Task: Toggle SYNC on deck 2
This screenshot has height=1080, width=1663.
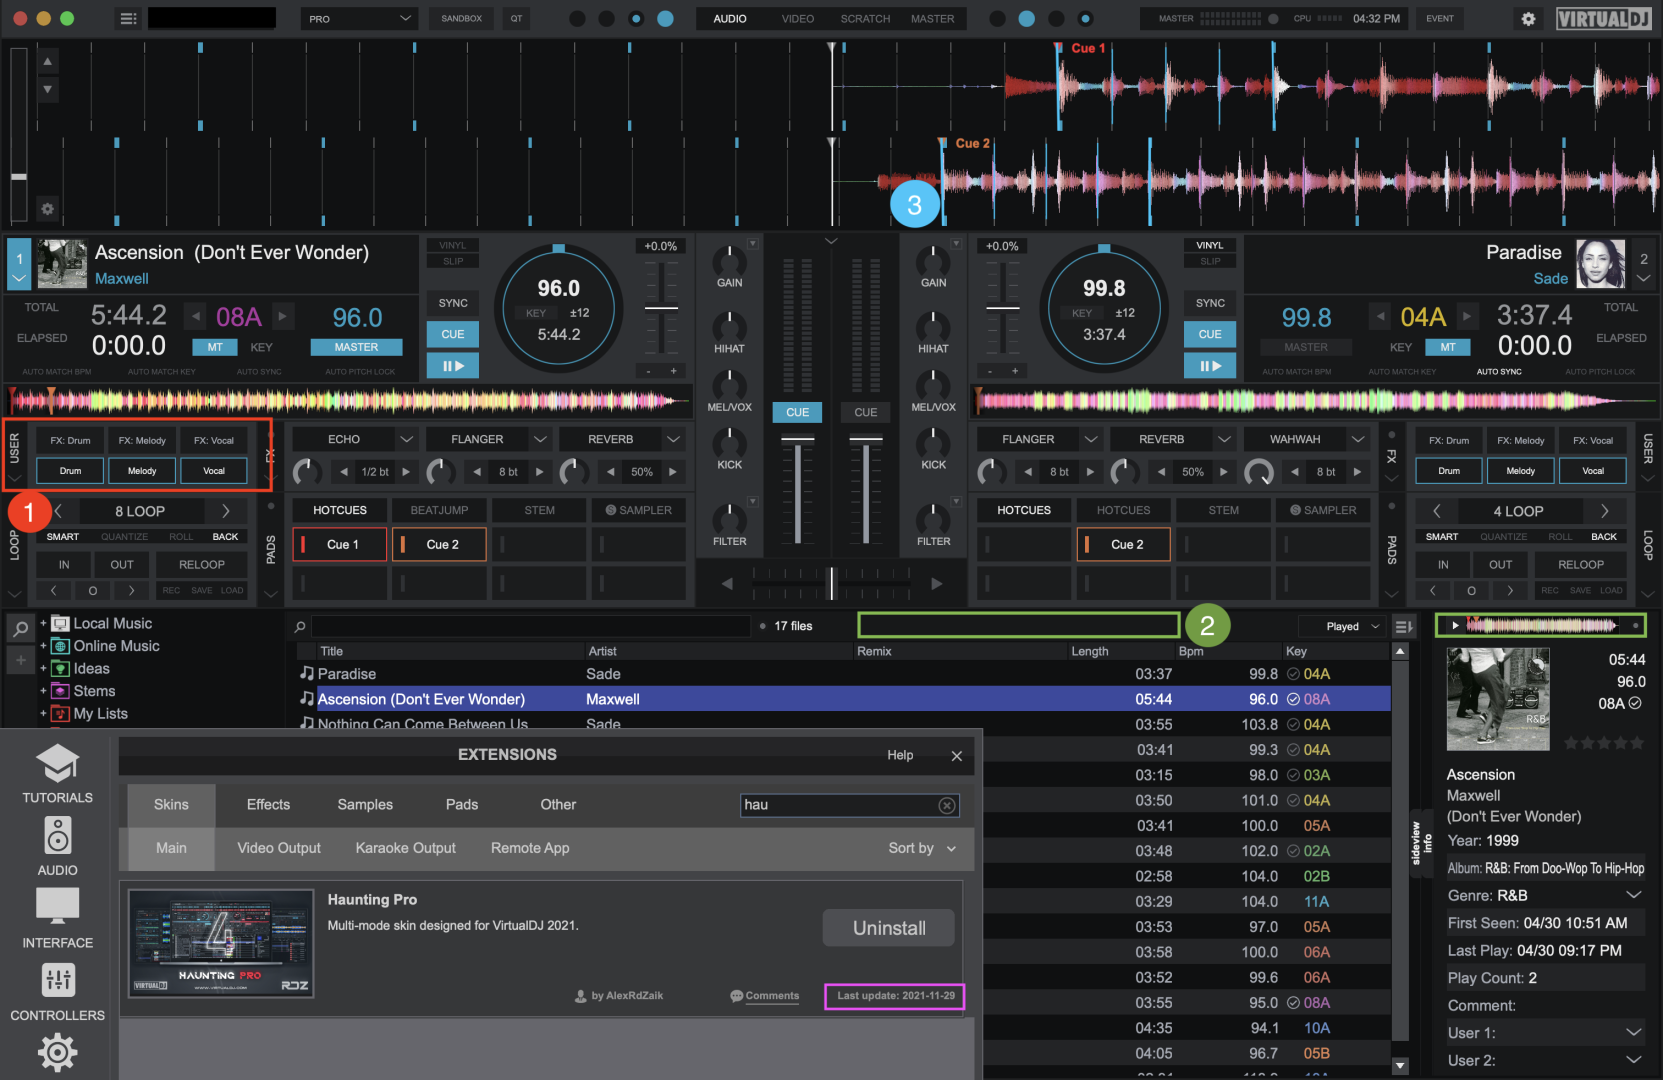Action: (x=1210, y=303)
